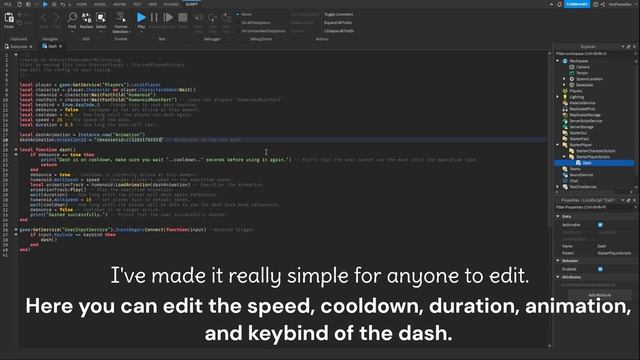
Task: Click the Workspace globe icon in Explorer
Action: (x=565, y=61)
